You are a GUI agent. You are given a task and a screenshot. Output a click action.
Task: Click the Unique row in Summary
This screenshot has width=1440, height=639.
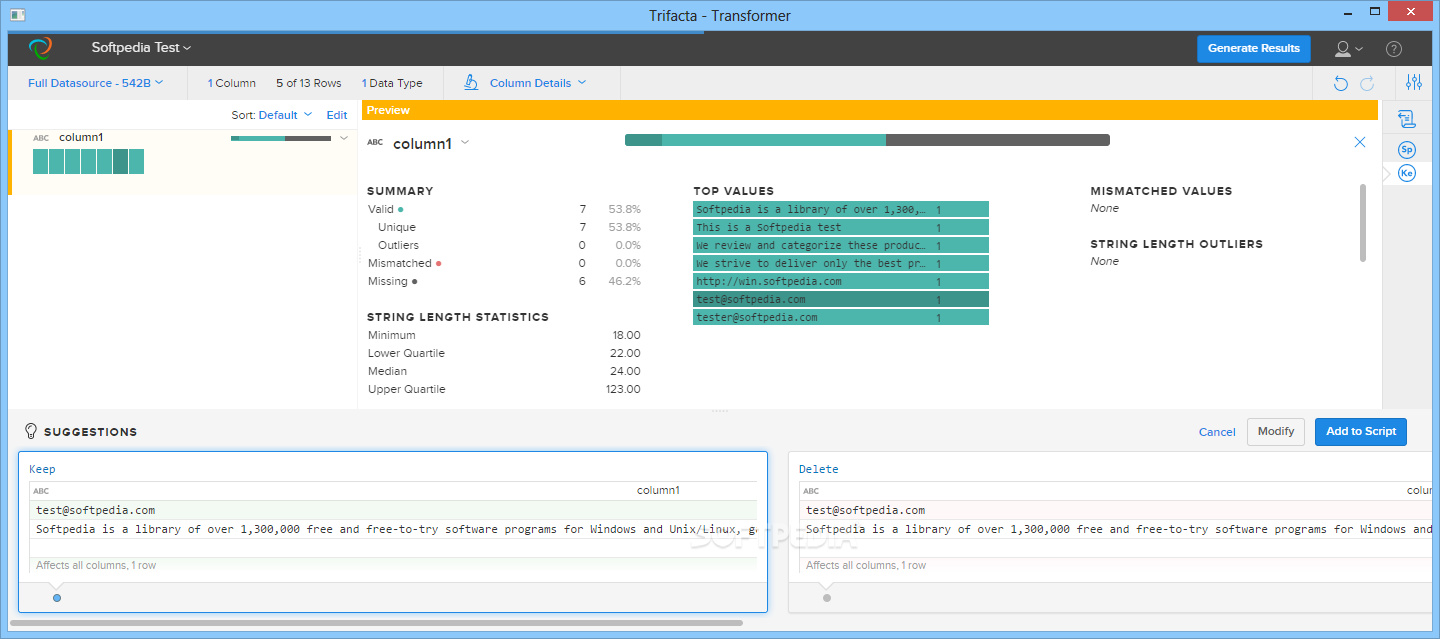(504, 227)
